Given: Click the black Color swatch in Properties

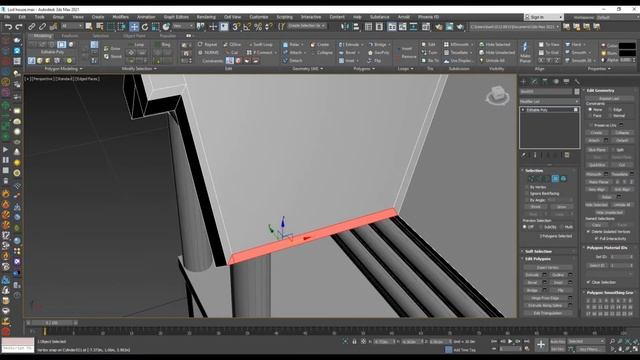Looking at the screenshot, I should pos(627,46).
